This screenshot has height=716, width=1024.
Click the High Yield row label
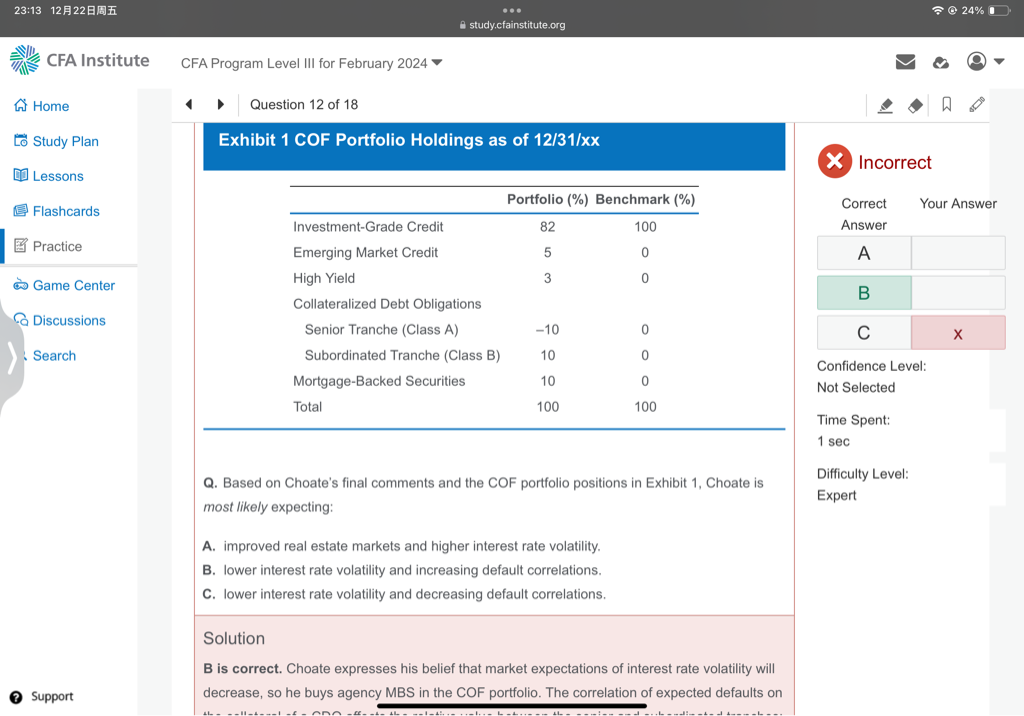click(x=324, y=278)
